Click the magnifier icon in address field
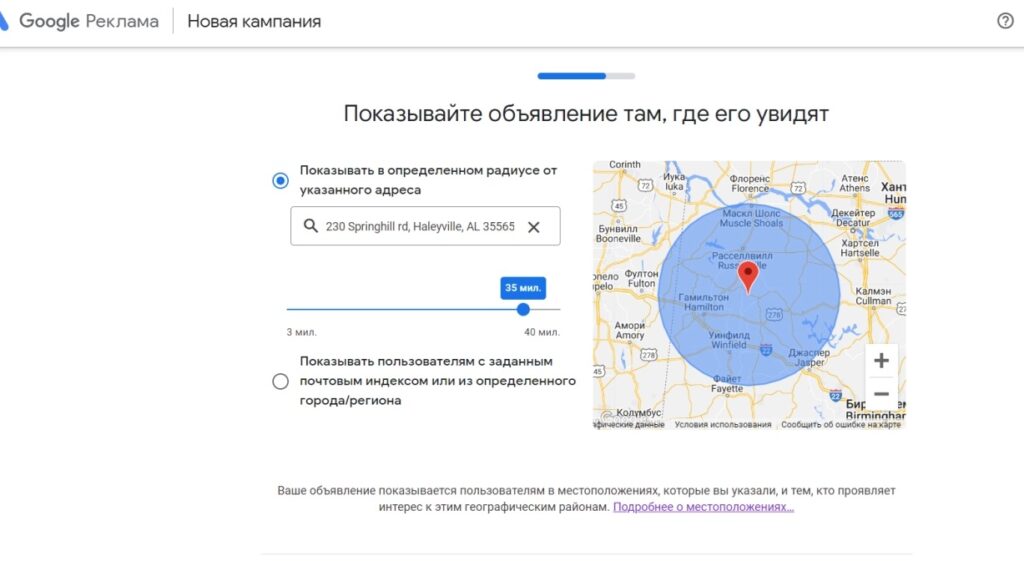 310,227
